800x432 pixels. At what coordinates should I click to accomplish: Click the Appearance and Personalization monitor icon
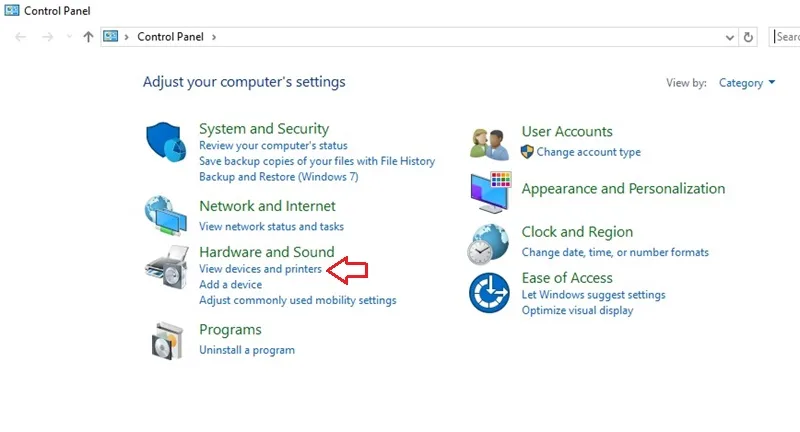pyautogui.click(x=490, y=192)
